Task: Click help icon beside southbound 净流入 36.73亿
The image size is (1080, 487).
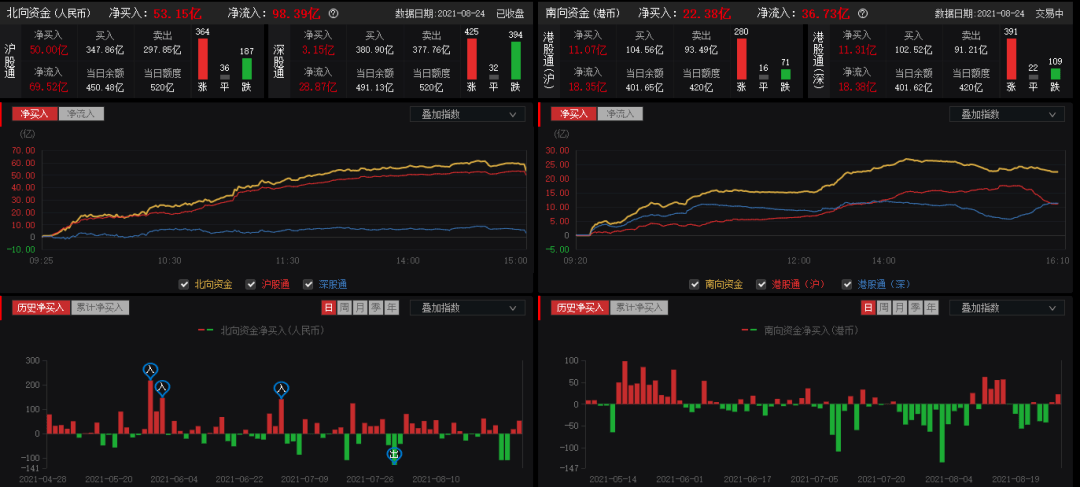Action: point(870,14)
